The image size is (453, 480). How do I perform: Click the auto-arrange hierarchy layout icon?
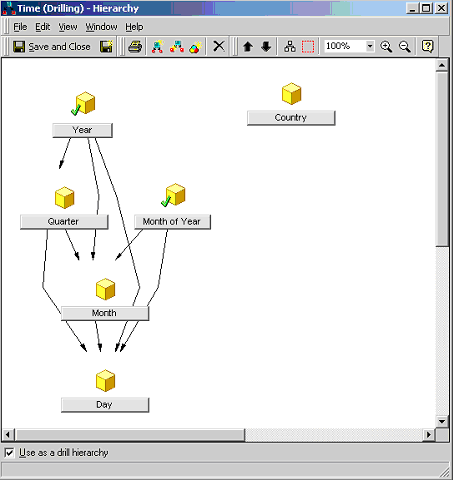290,47
